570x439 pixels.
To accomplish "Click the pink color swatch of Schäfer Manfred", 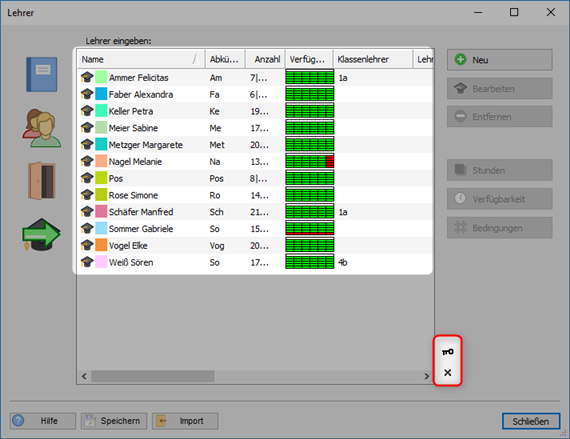I will pyautogui.click(x=101, y=212).
